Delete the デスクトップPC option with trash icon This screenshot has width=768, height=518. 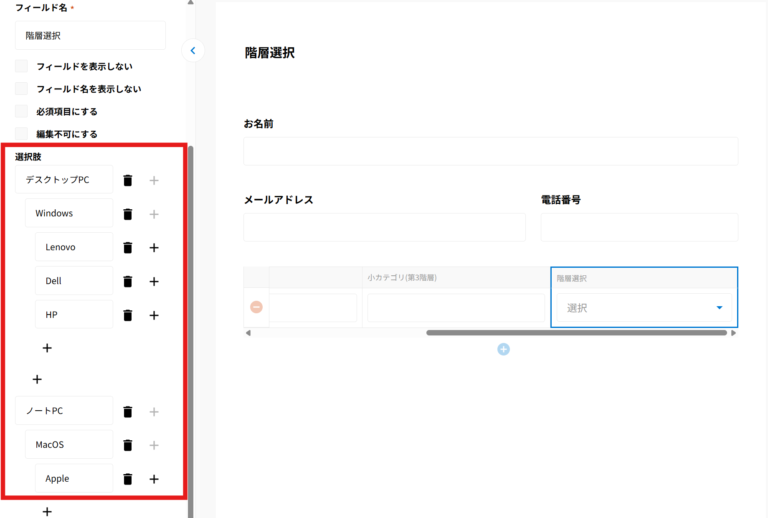(x=128, y=180)
